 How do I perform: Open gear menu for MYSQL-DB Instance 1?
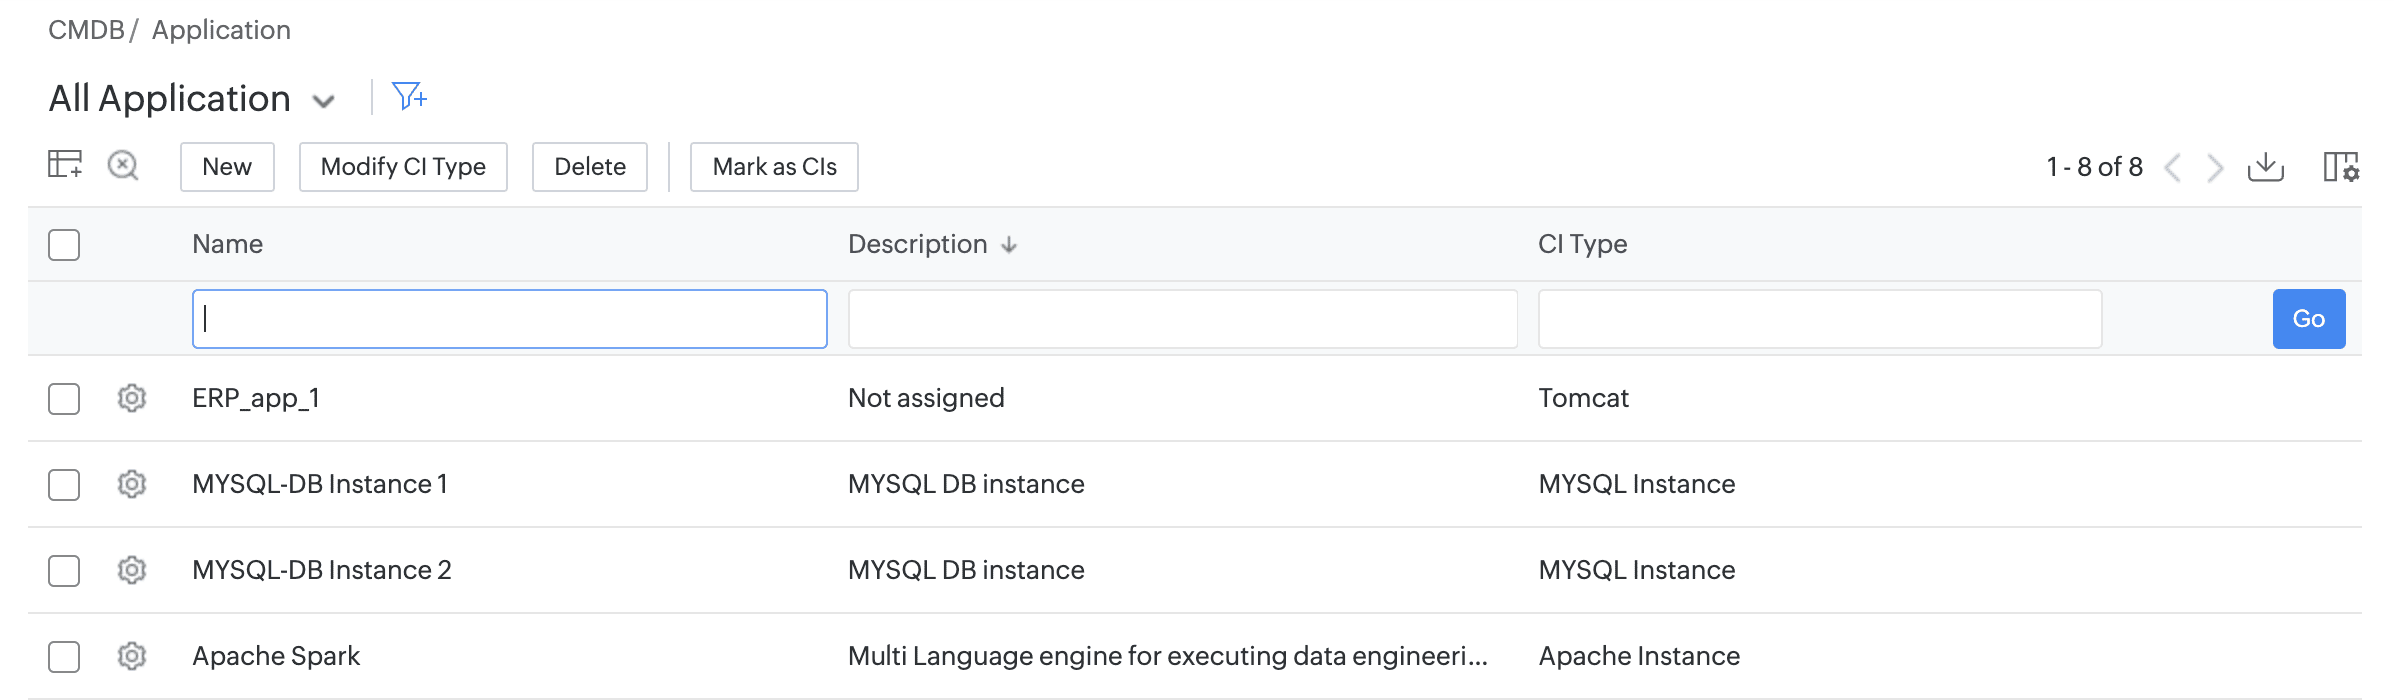(132, 484)
